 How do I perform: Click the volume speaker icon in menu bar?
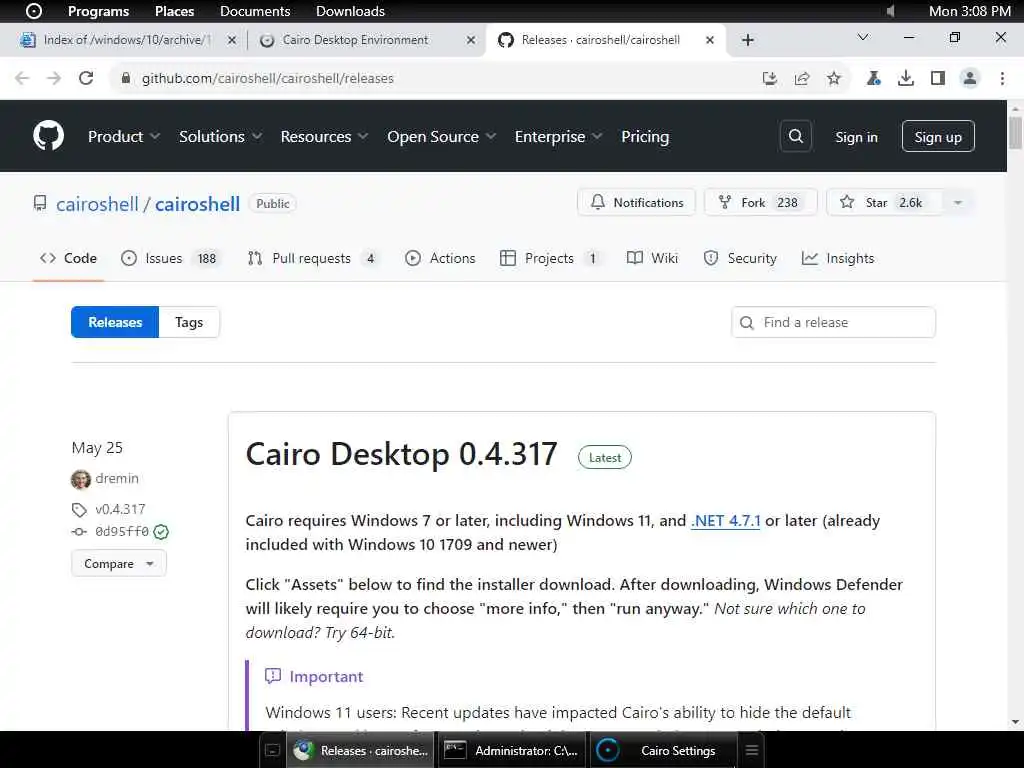coord(889,11)
